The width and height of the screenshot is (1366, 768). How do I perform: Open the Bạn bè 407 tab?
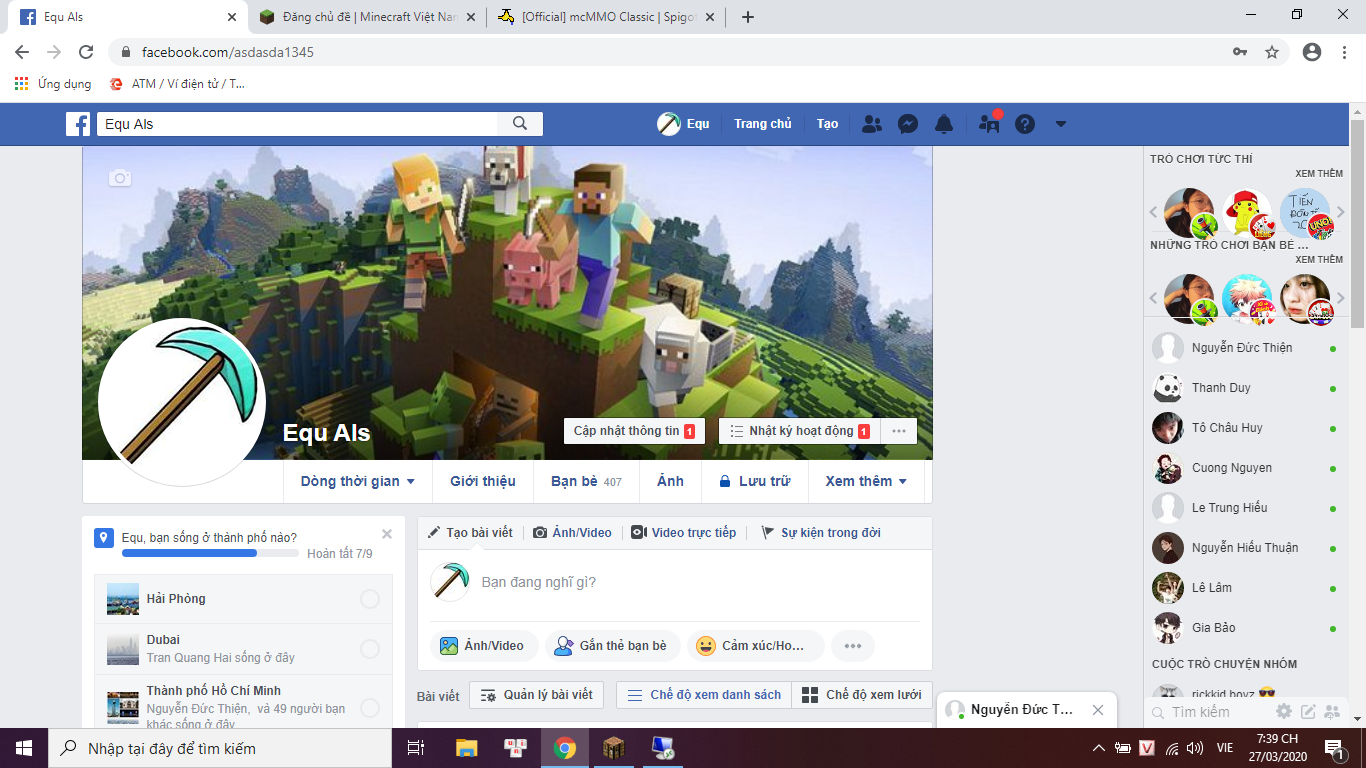[x=586, y=481]
